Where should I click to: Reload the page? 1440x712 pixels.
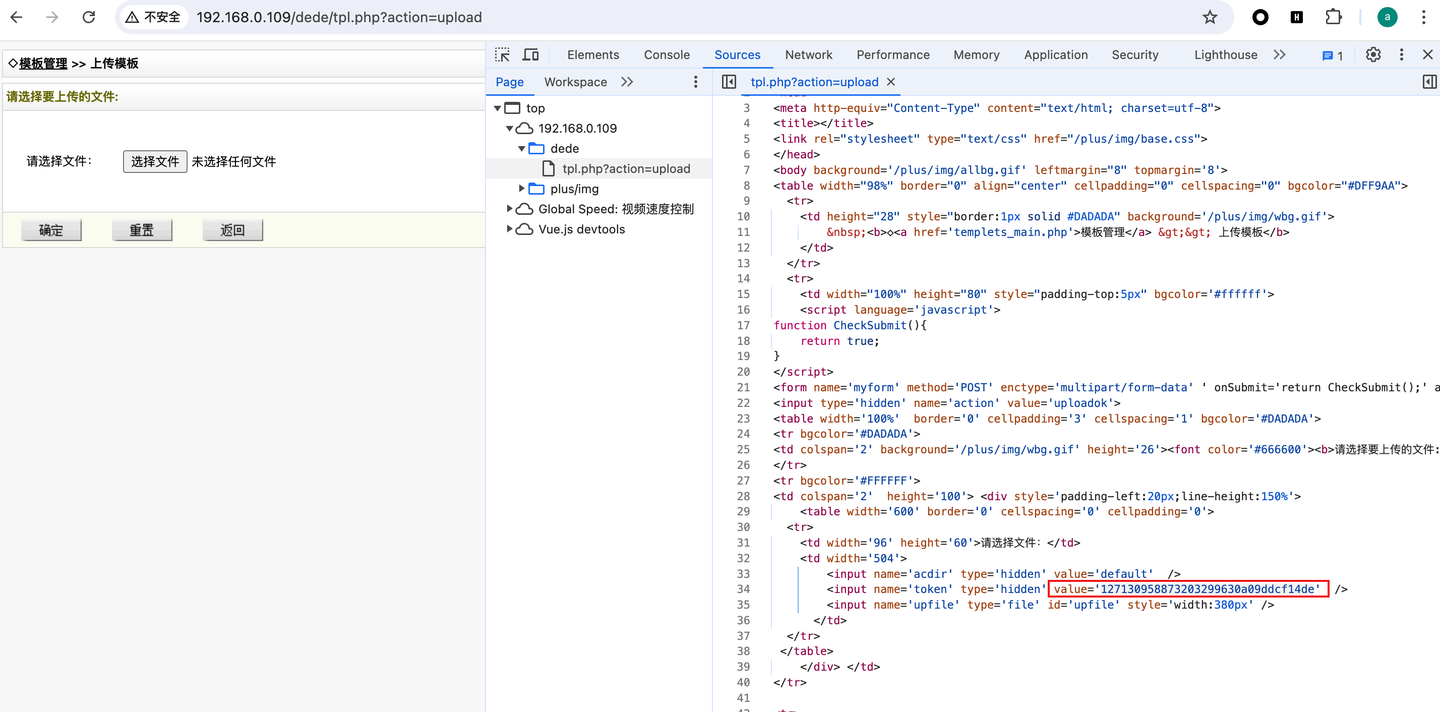[88, 17]
